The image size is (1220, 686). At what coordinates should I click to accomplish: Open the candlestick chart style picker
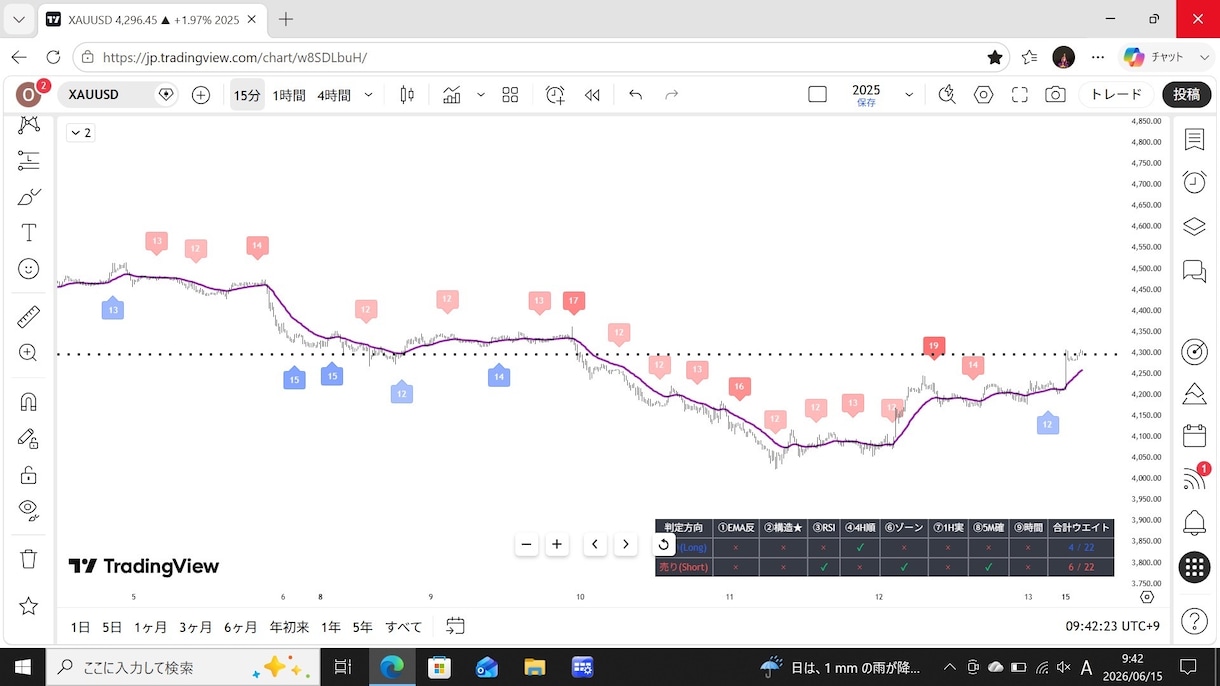pyautogui.click(x=407, y=95)
